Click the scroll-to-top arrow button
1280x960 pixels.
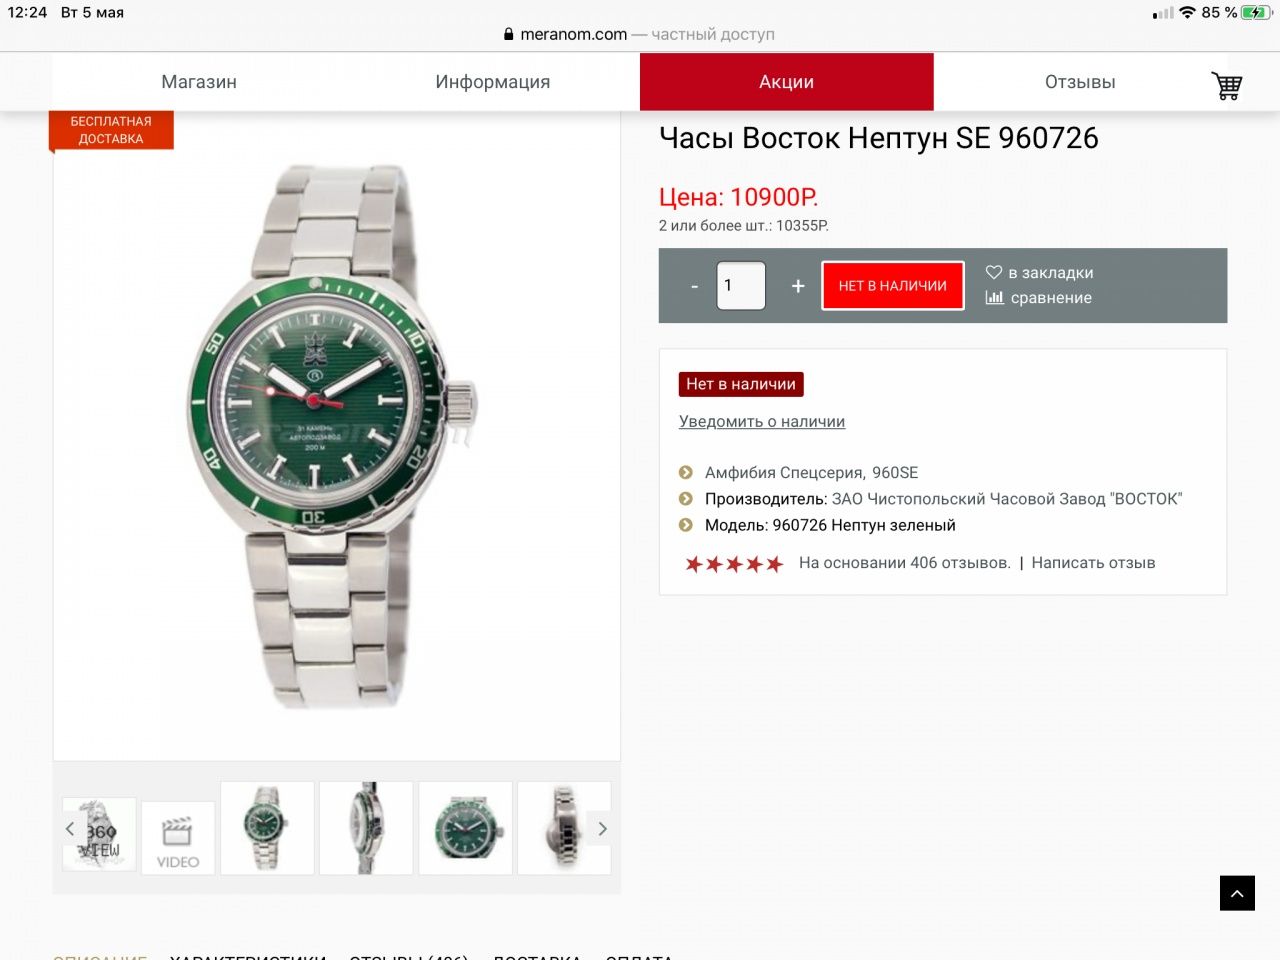click(1237, 893)
